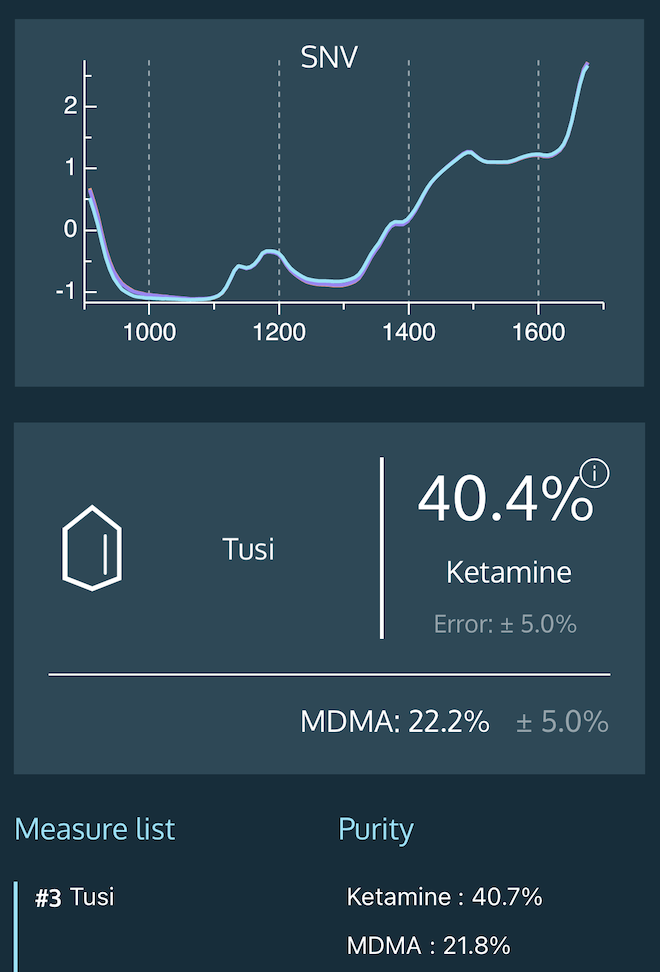Click the 1200 label on the x-axis
This screenshot has width=660, height=972.
(x=279, y=332)
